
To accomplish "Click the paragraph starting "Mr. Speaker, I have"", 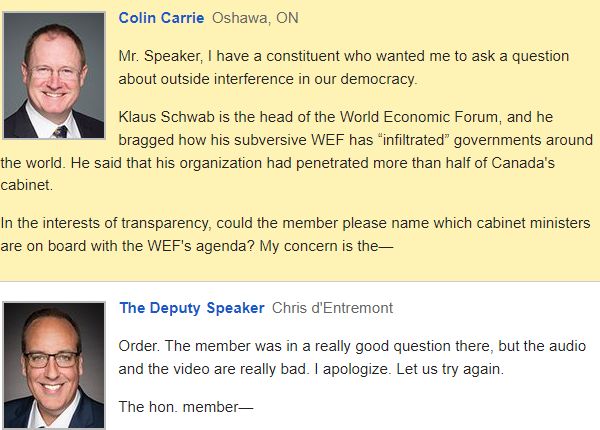I will tap(344, 67).
